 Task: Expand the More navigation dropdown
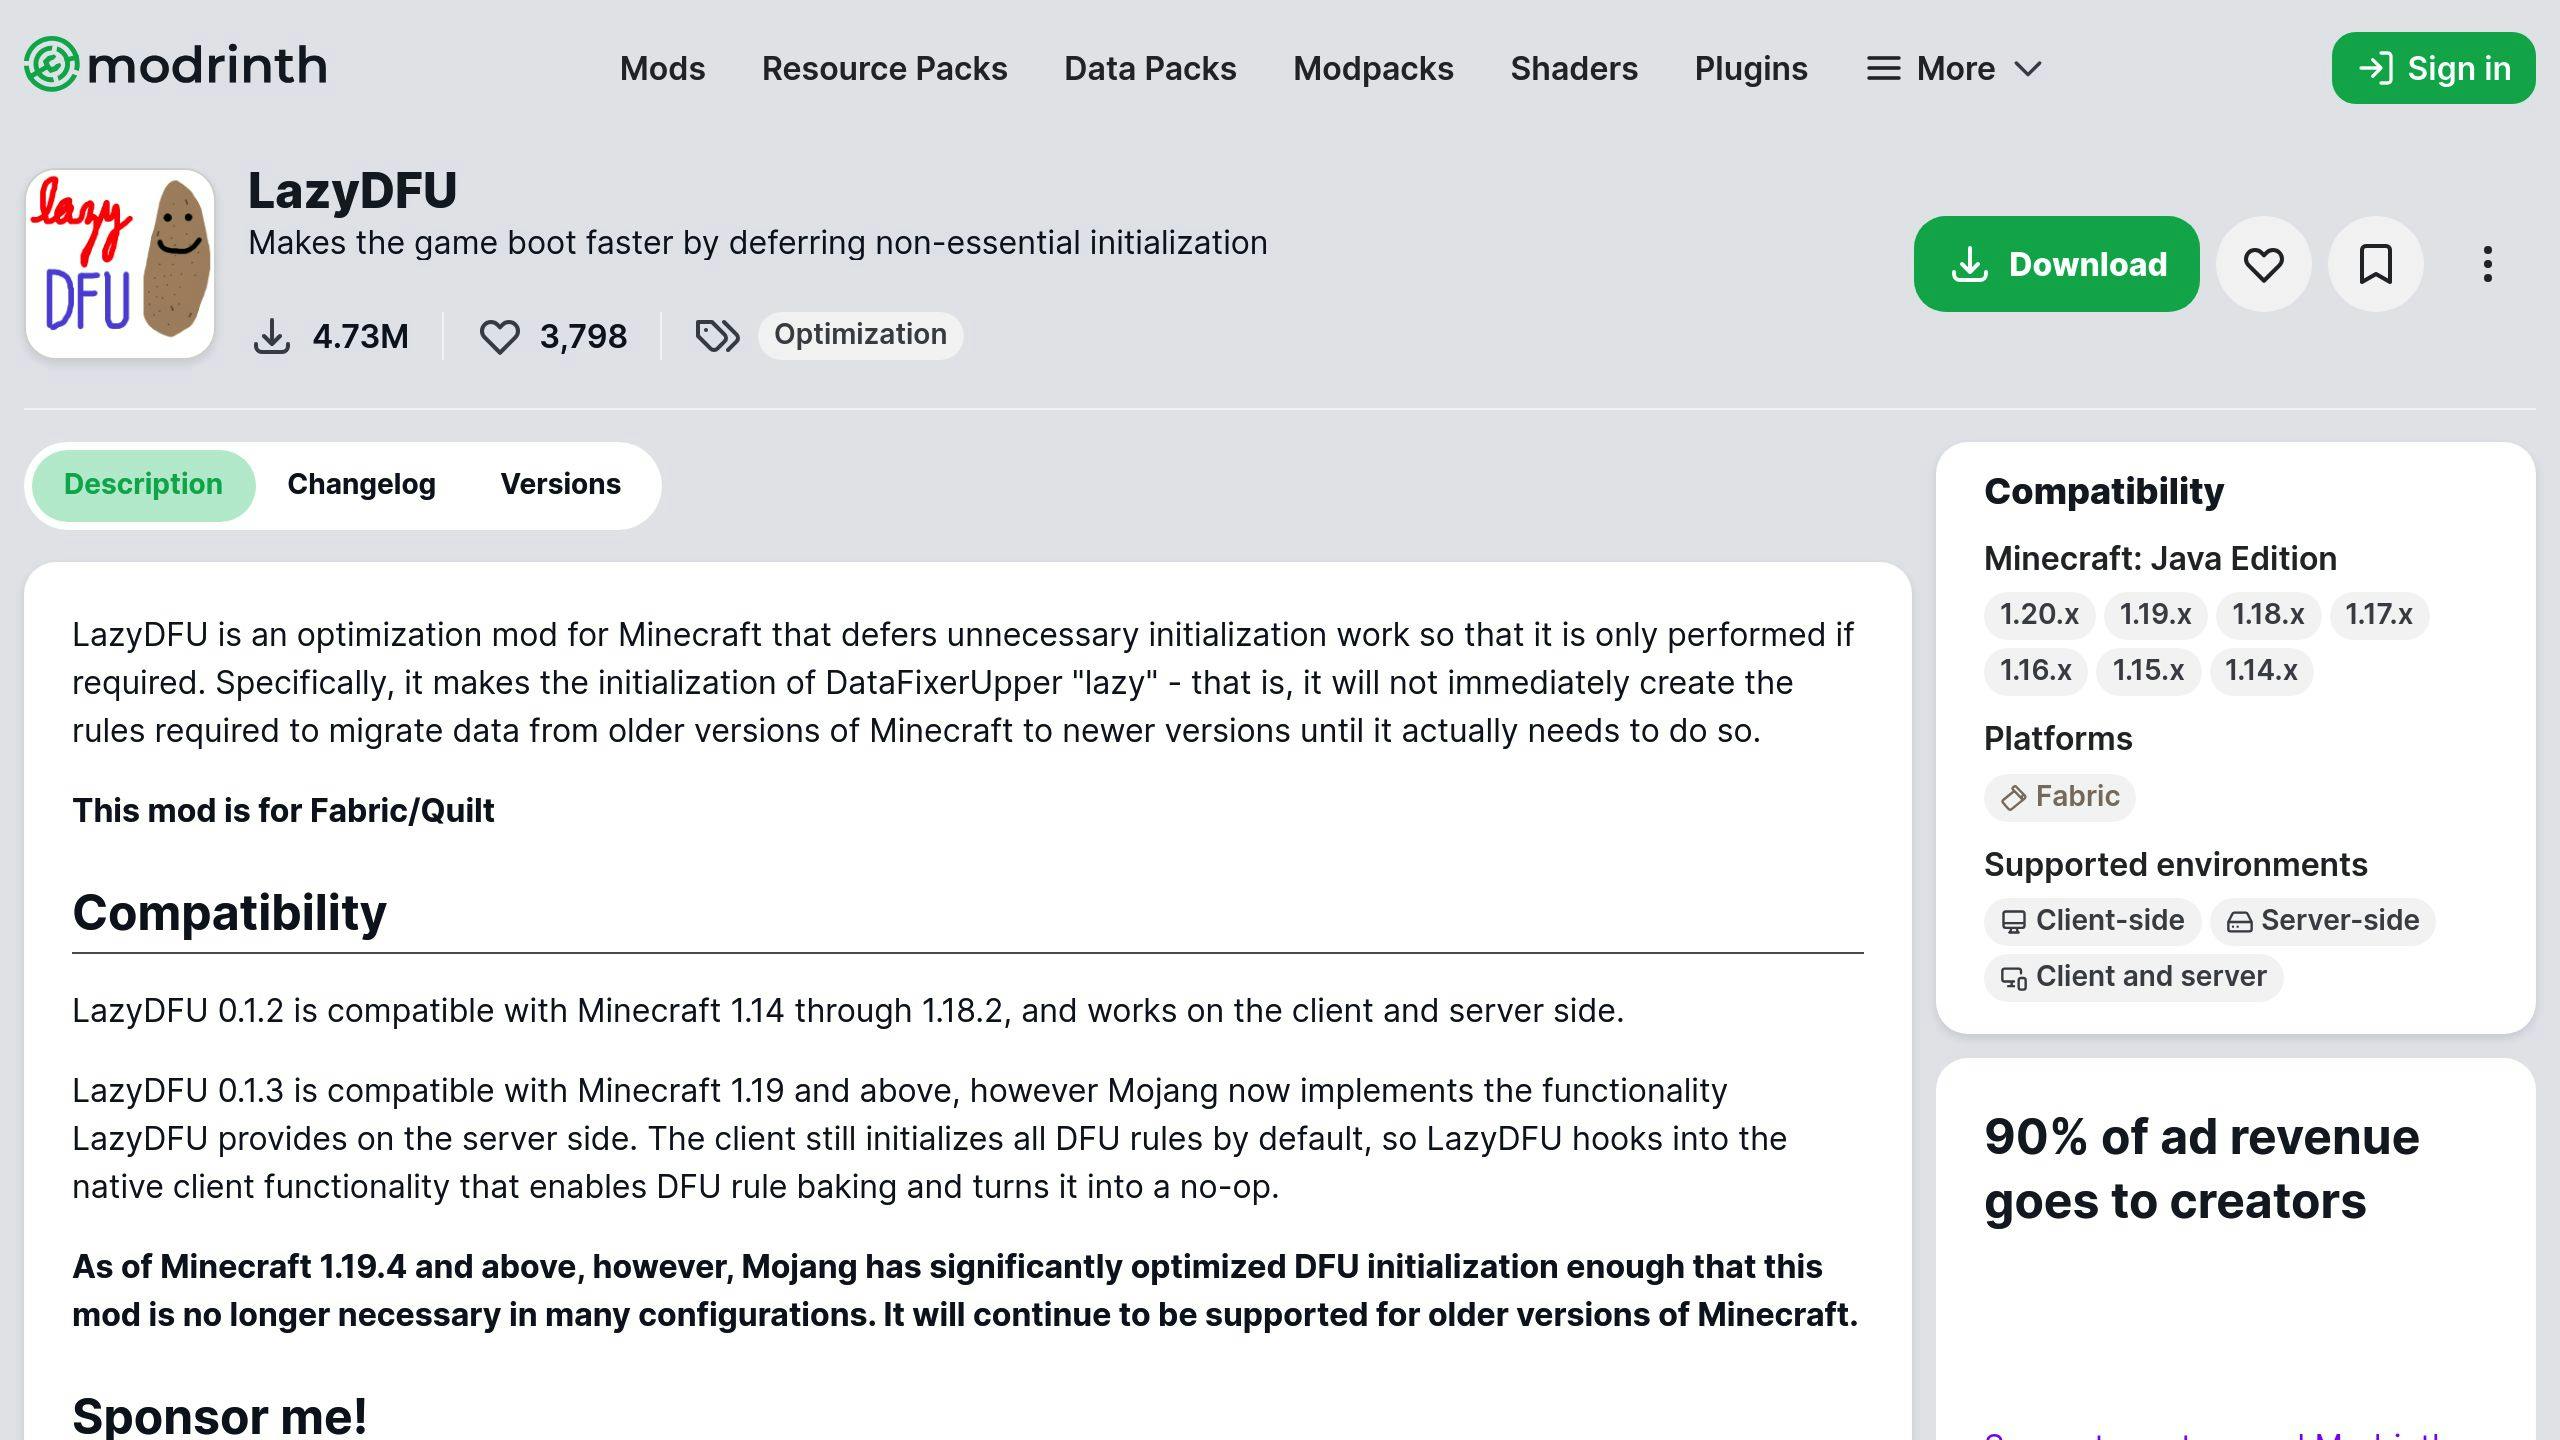(x=1955, y=68)
